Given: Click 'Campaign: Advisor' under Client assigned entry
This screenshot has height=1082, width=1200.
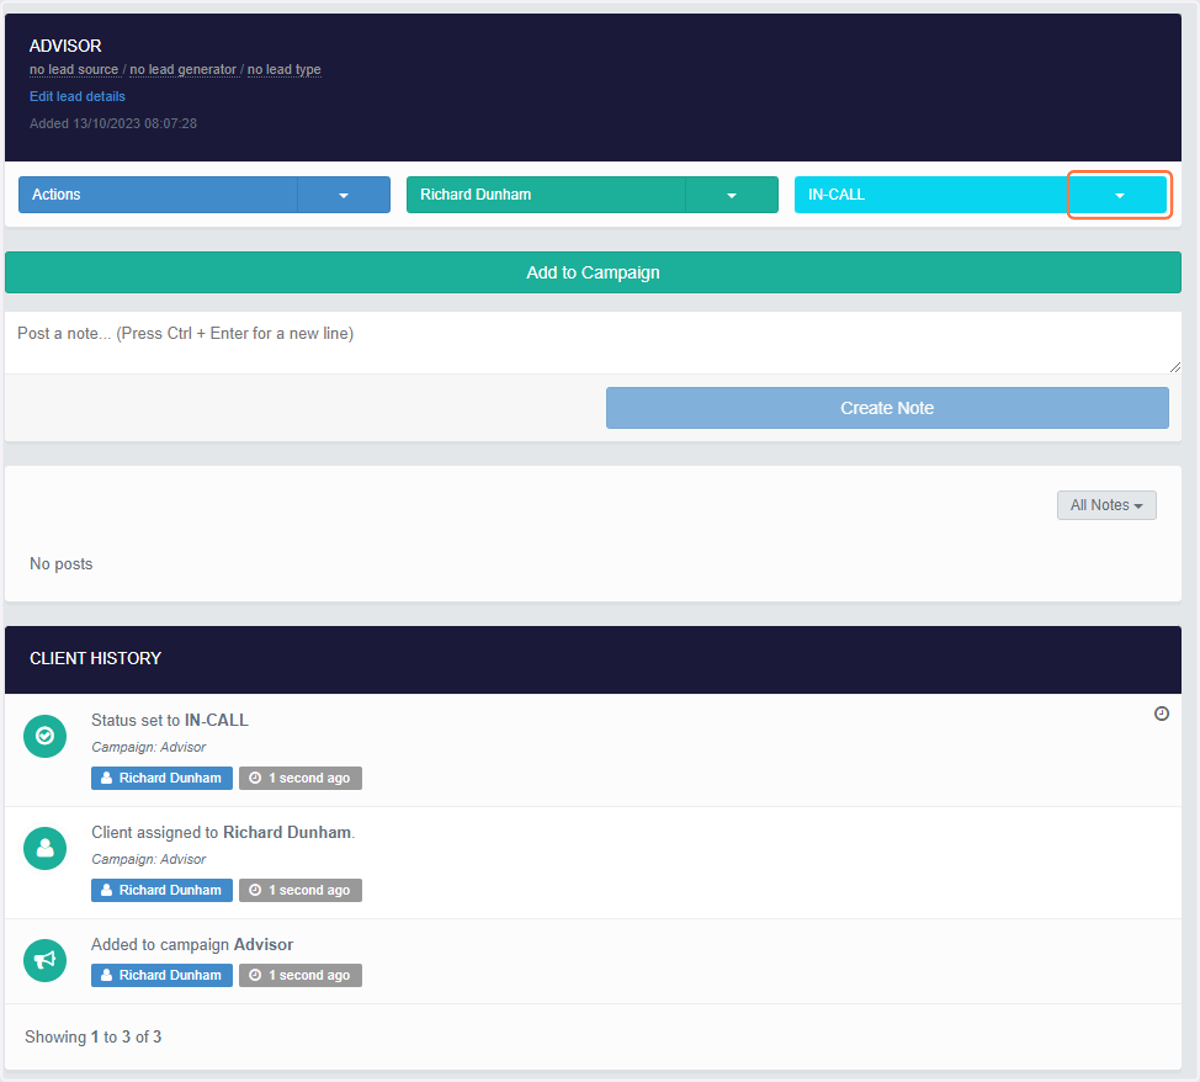Looking at the screenshot, I should point(148,859).
